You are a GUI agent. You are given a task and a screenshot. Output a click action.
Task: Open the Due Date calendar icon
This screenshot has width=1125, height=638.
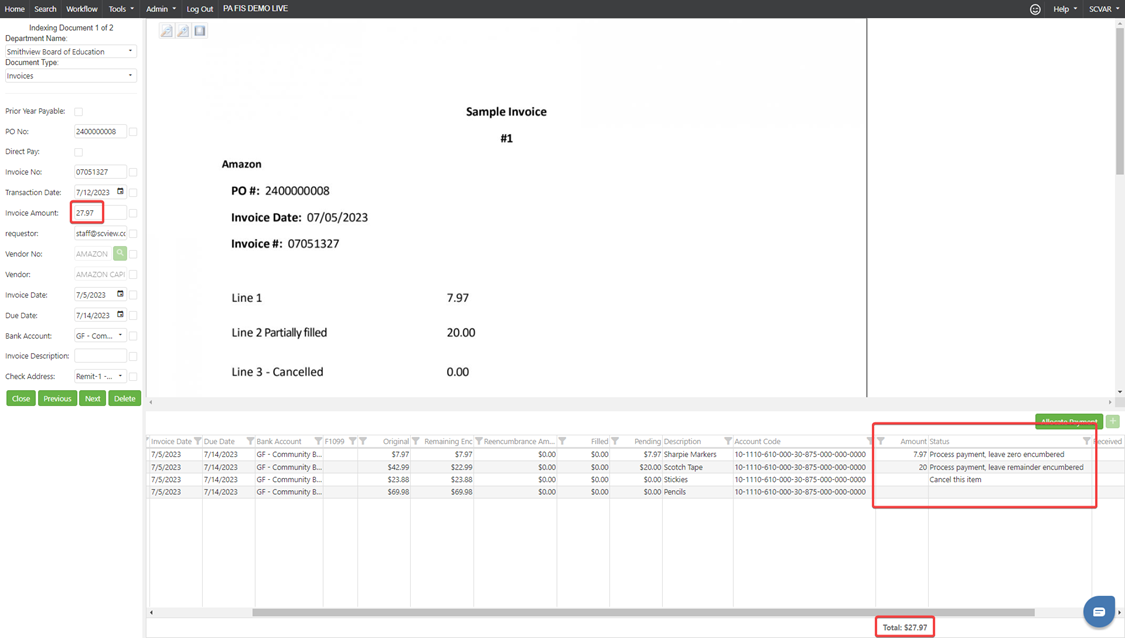pyautogui.click(x=120, y=315)
